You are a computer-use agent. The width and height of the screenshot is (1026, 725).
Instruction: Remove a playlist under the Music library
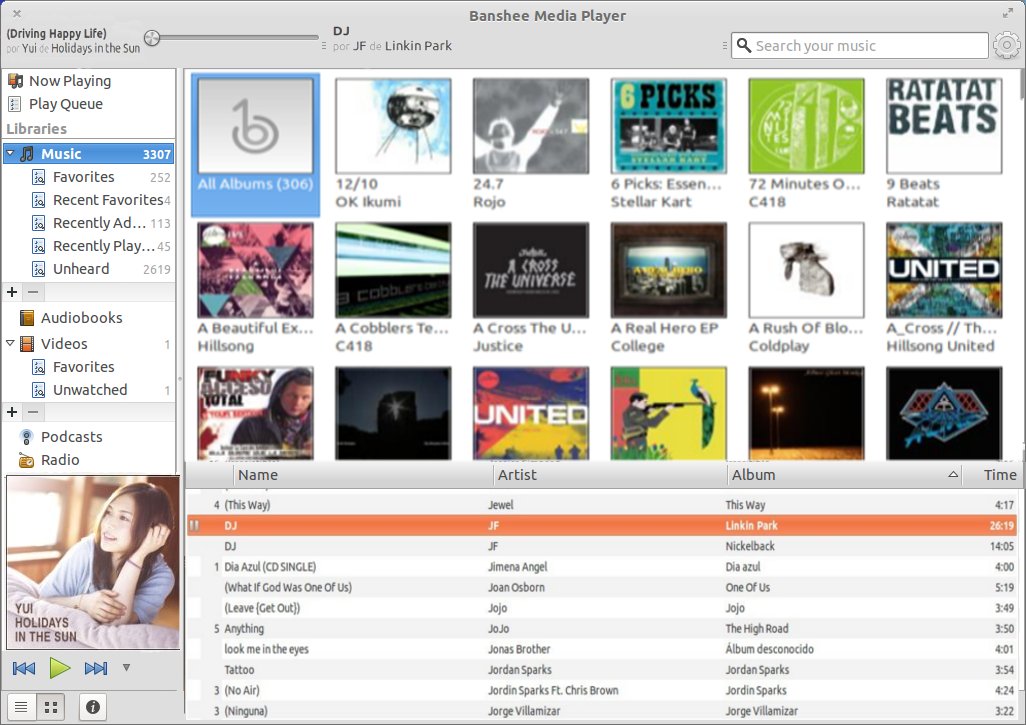pos(33,292)
